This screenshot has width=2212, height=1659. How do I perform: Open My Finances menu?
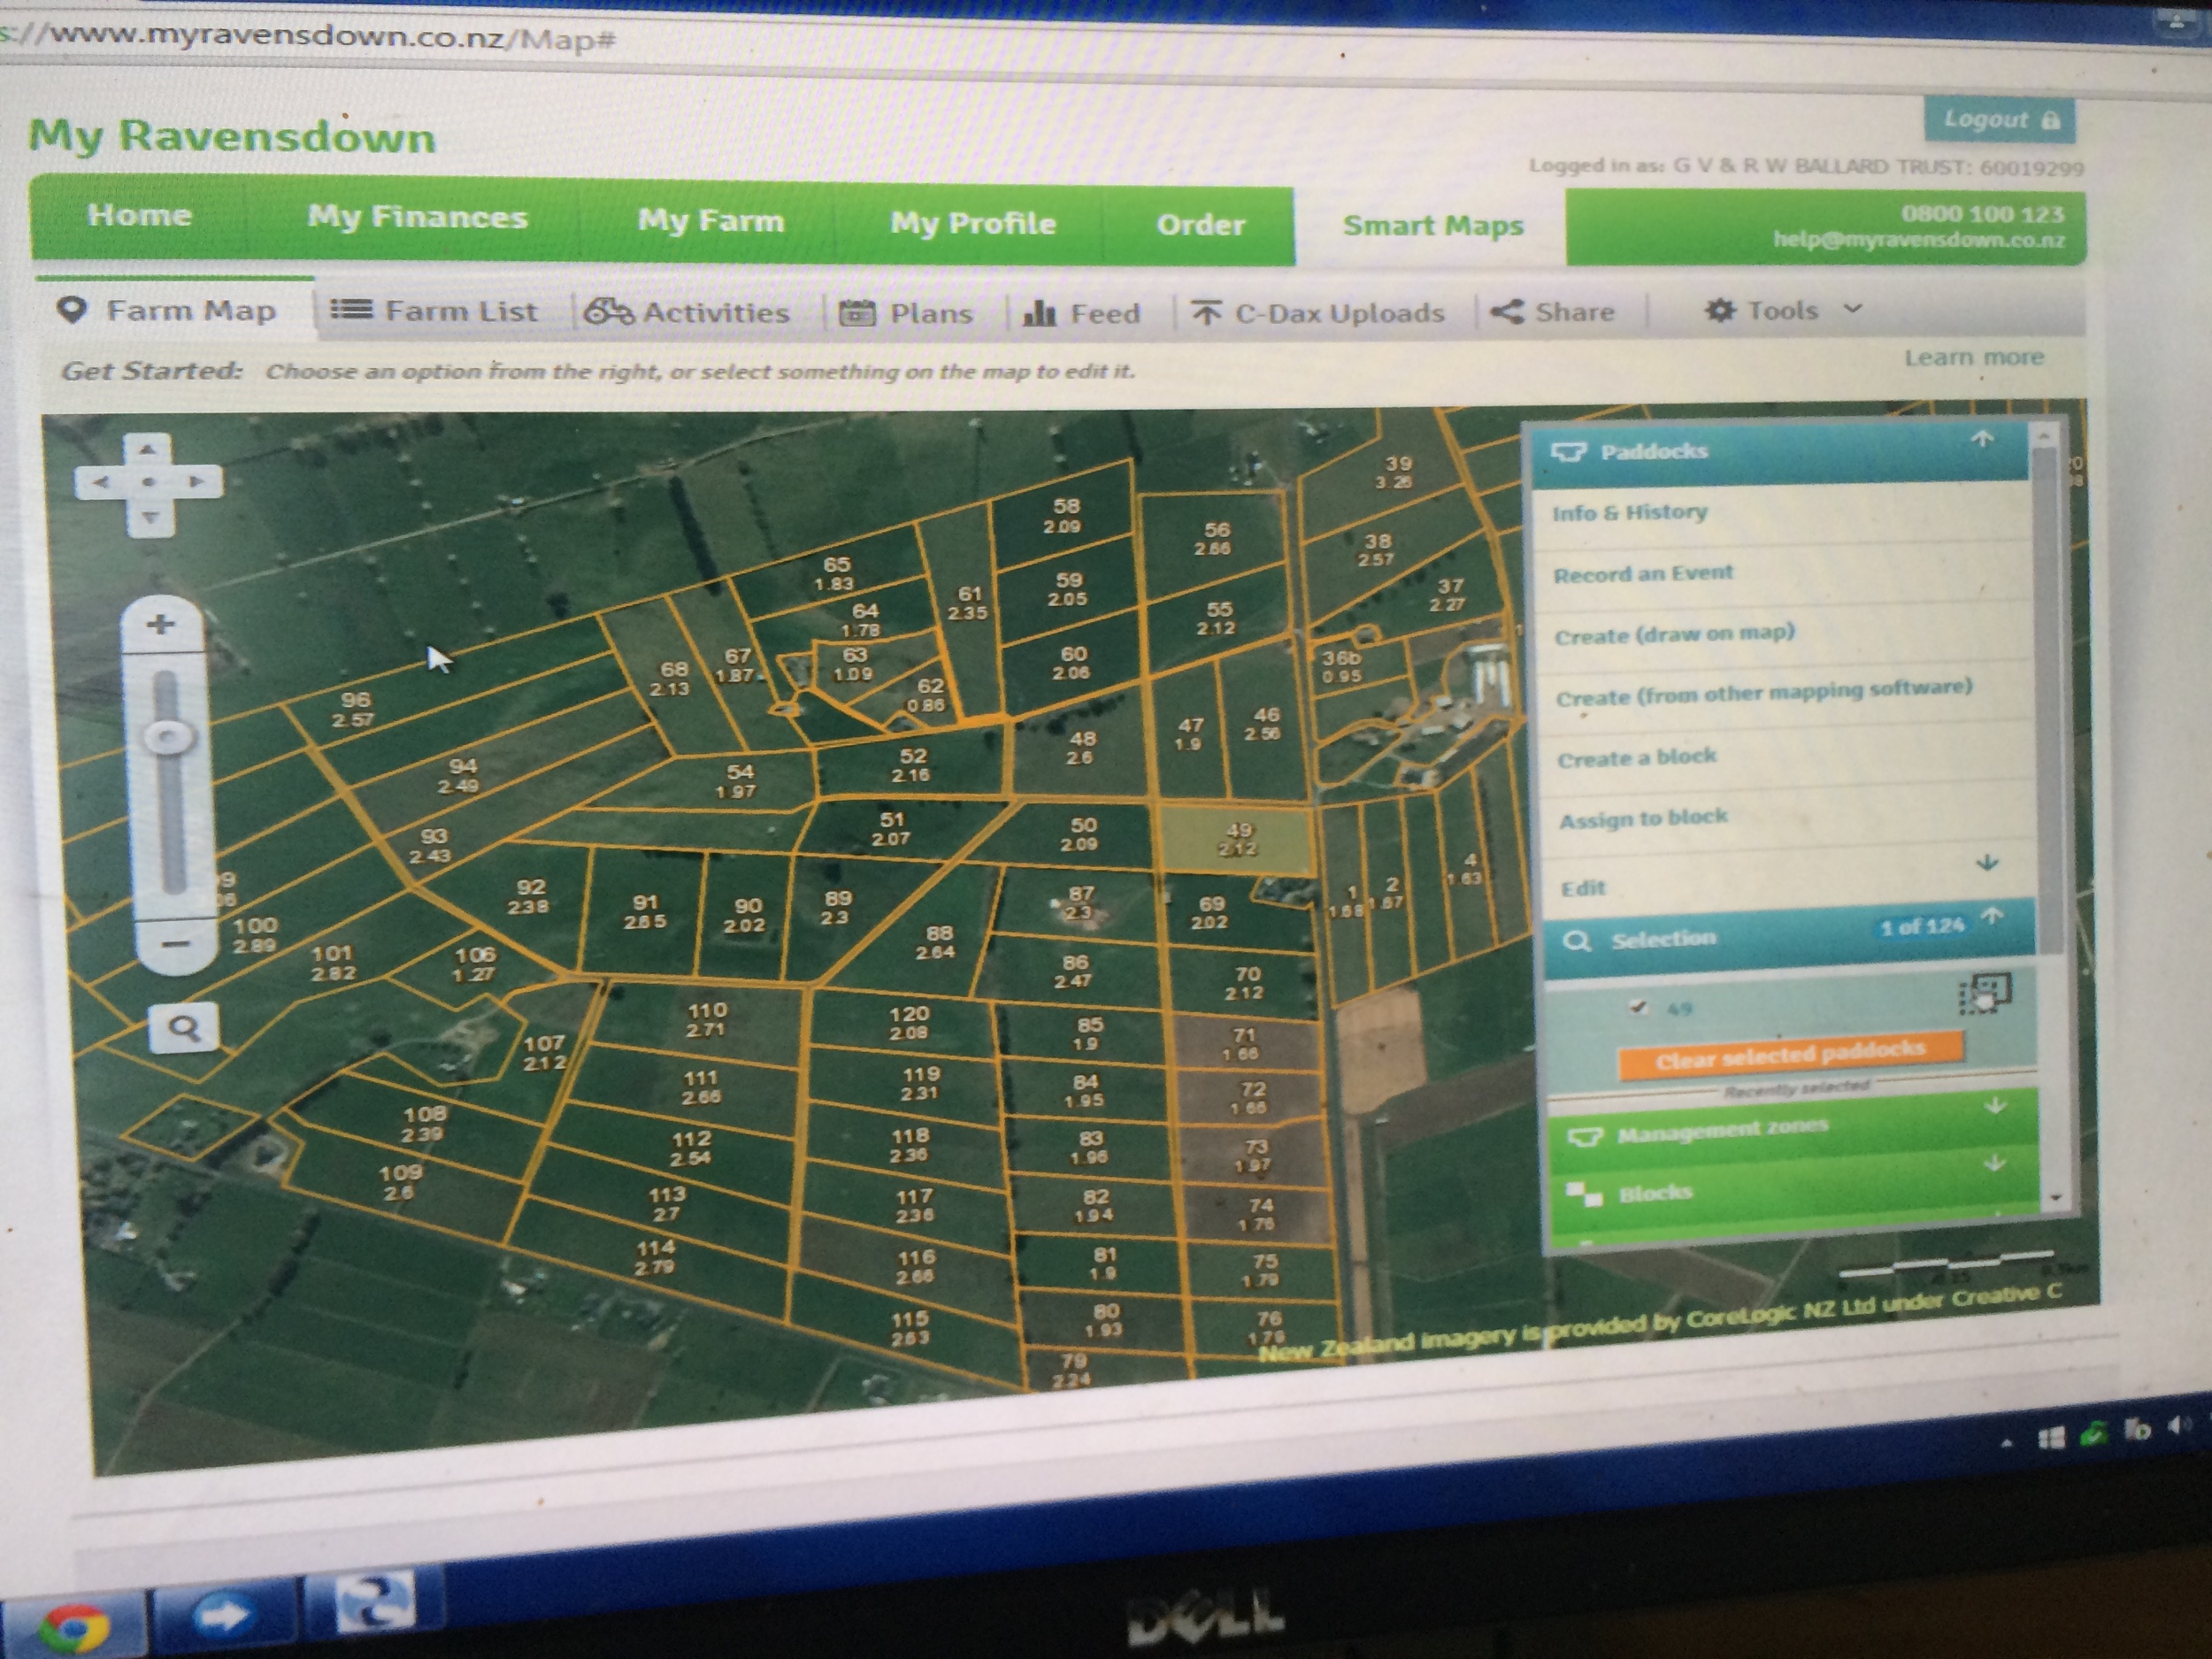pyautogui.click(x=417, y=217)
